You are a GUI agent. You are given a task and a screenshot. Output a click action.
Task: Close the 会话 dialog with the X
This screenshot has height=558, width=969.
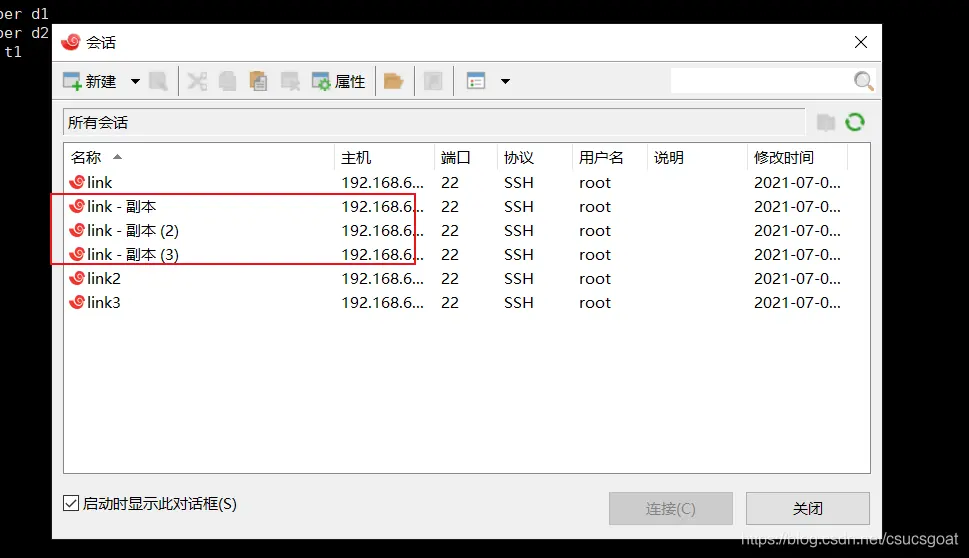[861, 42]
